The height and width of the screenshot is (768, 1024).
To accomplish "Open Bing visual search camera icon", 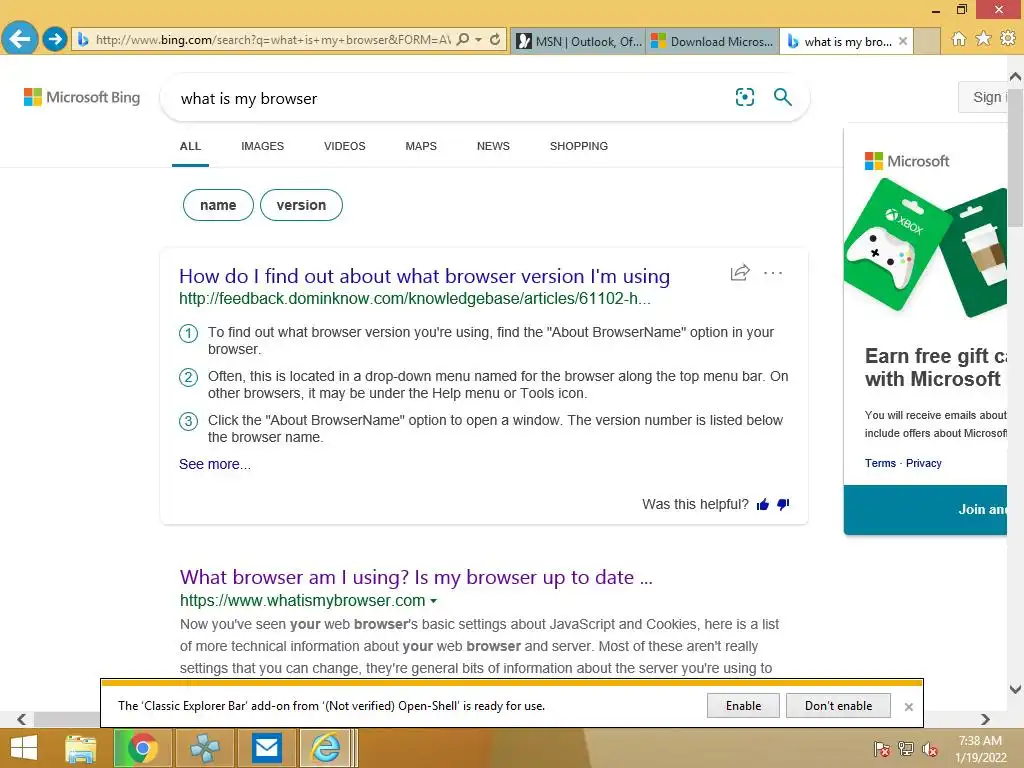I will click(x=744, y=97).
